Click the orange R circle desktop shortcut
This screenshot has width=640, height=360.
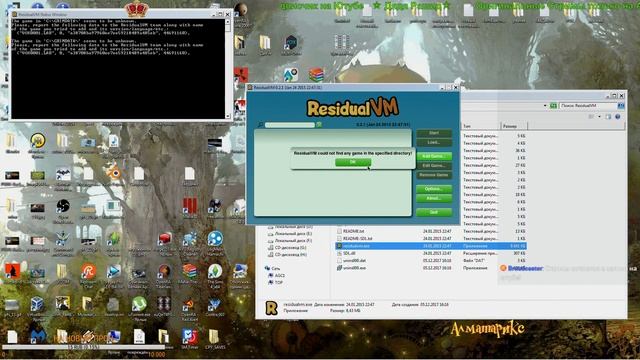88,271
